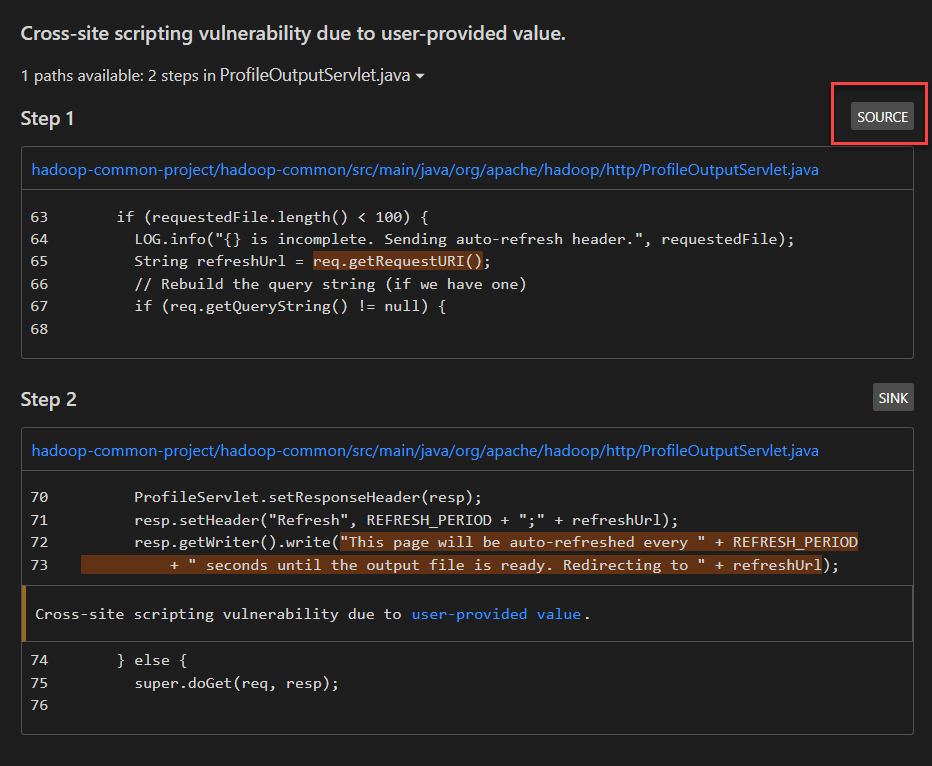932x766 pixels.
Task: Click the 'Rebuild the query string' comment line
Action: 330,284
